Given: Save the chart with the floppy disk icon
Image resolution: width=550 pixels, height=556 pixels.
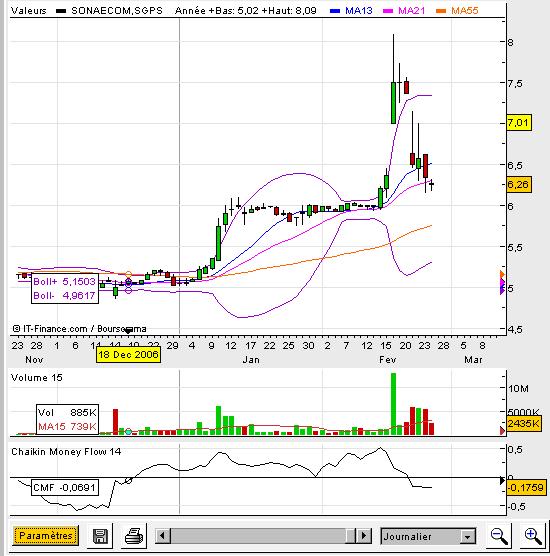Looking at the screenshot, I should tap(100, 536).
